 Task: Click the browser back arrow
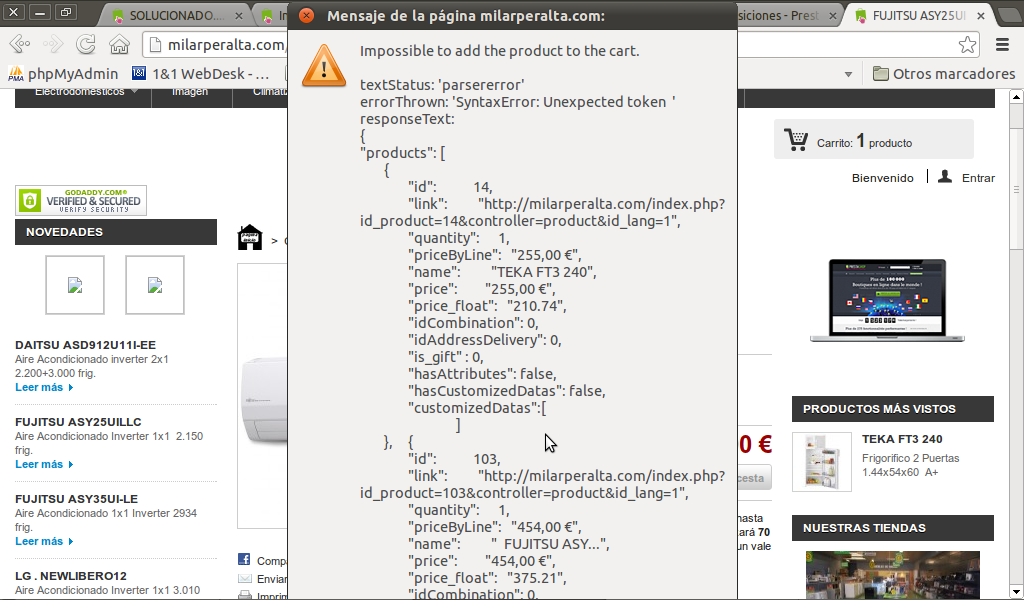[20, 44]
